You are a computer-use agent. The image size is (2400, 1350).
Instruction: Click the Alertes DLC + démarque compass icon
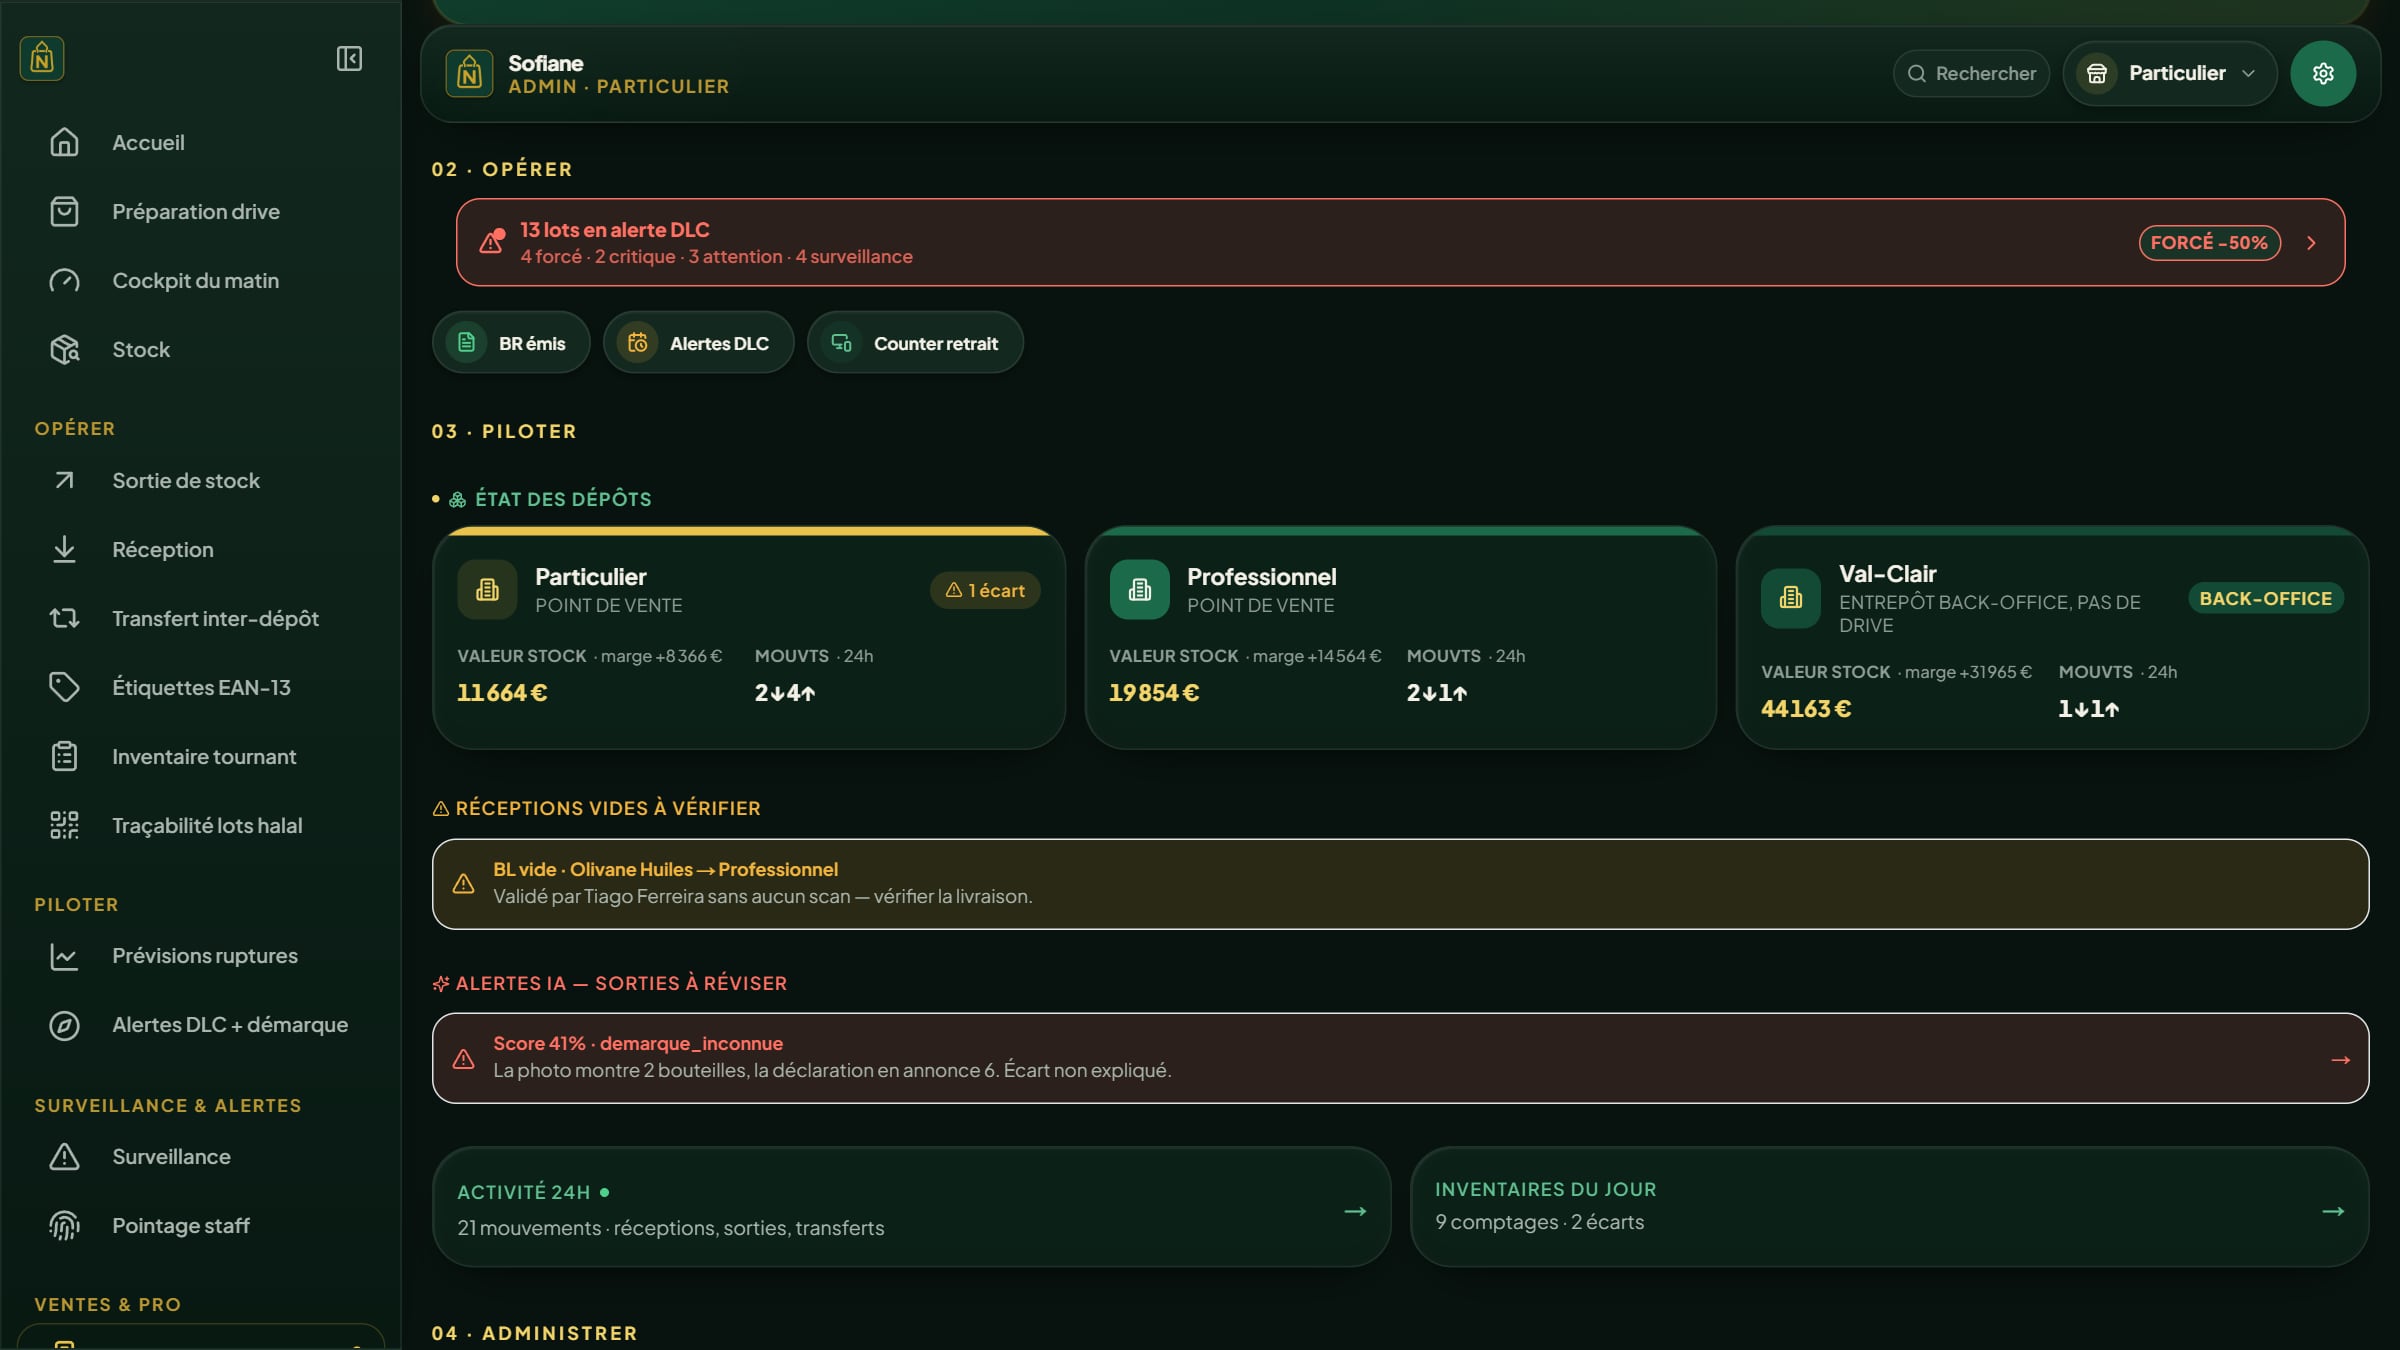click(x=64, y=1025)
